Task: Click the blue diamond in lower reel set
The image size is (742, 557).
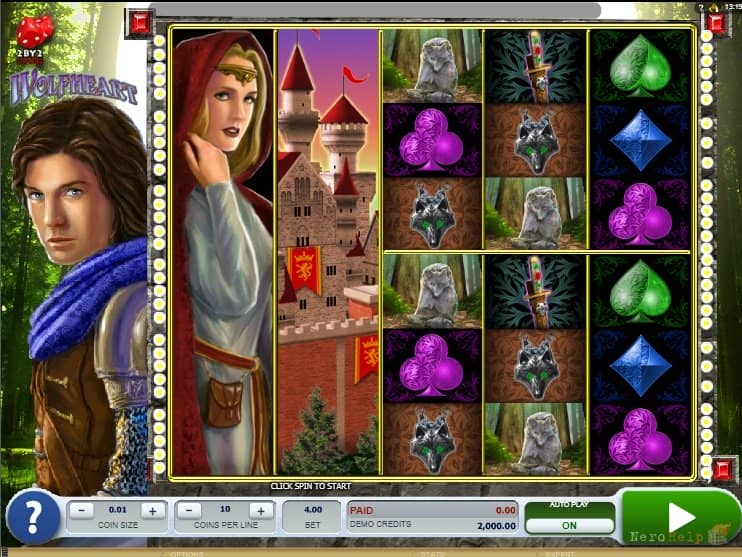Action: [x=640, y=366]
